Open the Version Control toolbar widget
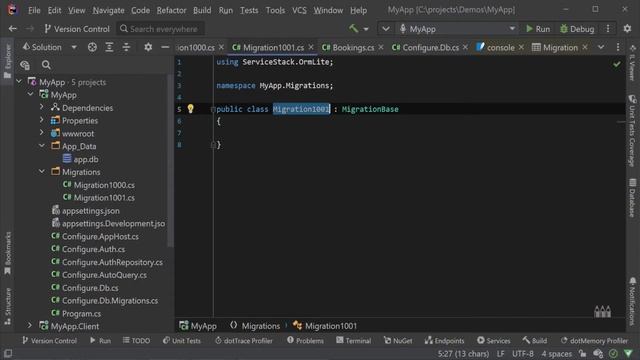The width and height of the screenshot is (640, 360). point(77,29)
